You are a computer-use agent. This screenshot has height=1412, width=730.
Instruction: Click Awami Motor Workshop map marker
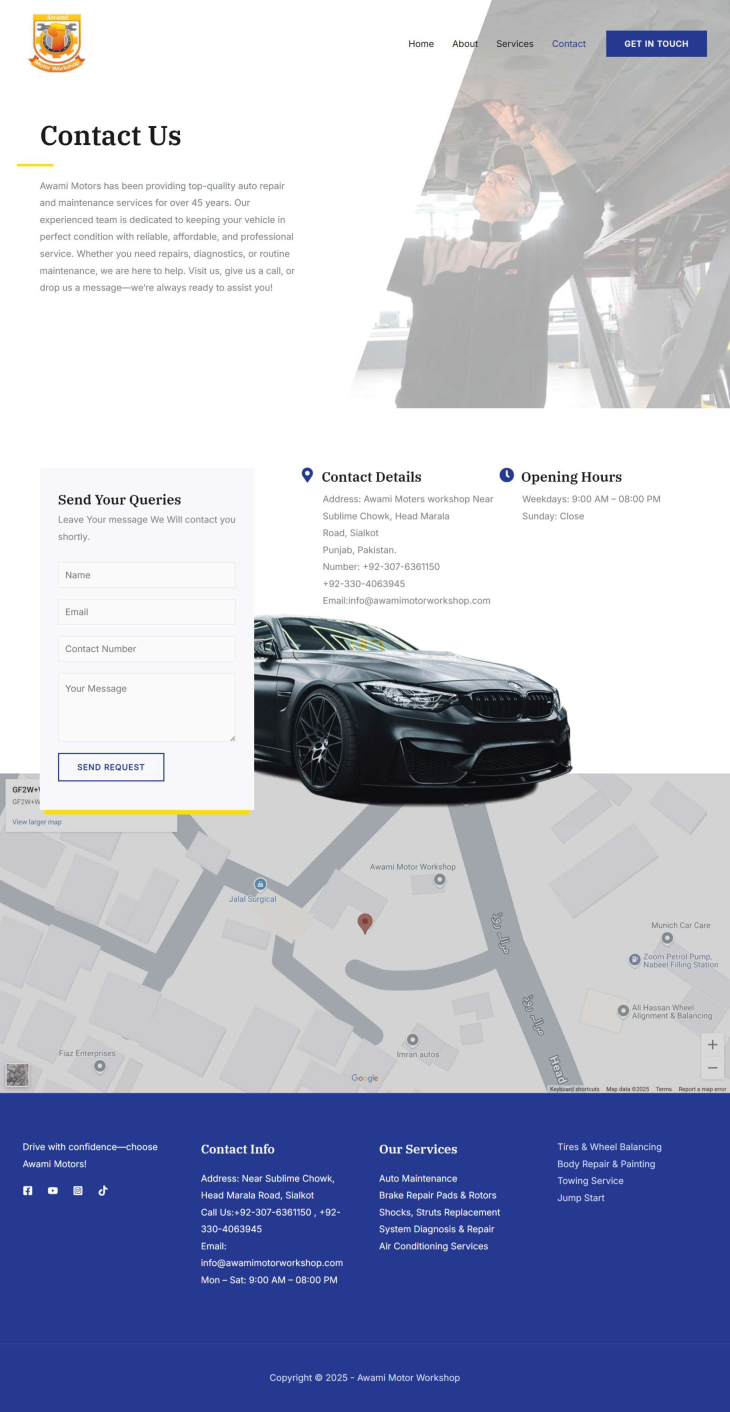(440, 879)
